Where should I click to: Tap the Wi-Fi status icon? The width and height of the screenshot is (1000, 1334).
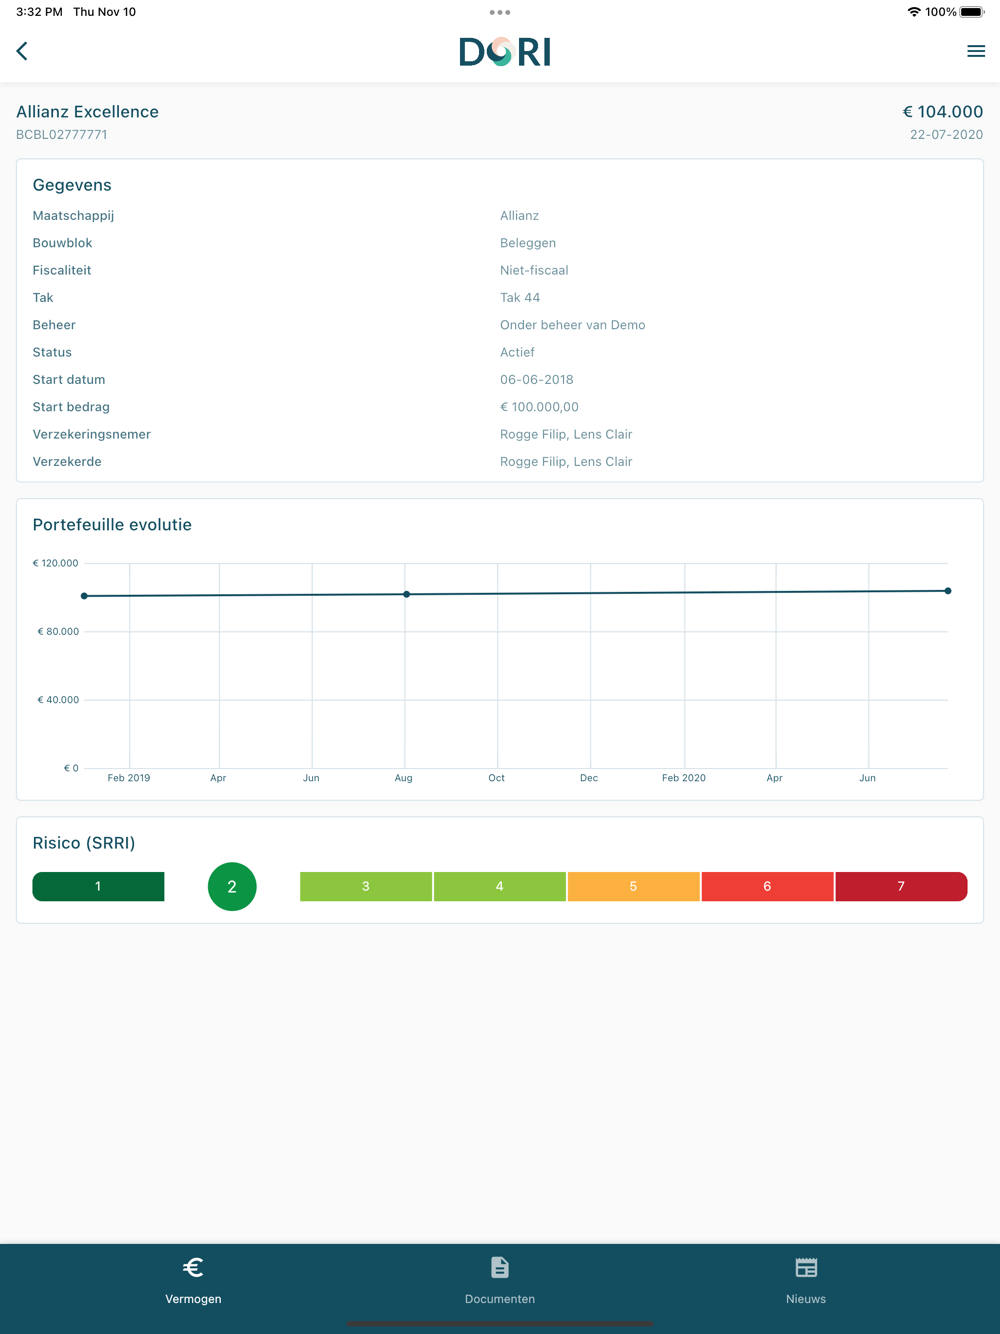[x=914, y=12]
